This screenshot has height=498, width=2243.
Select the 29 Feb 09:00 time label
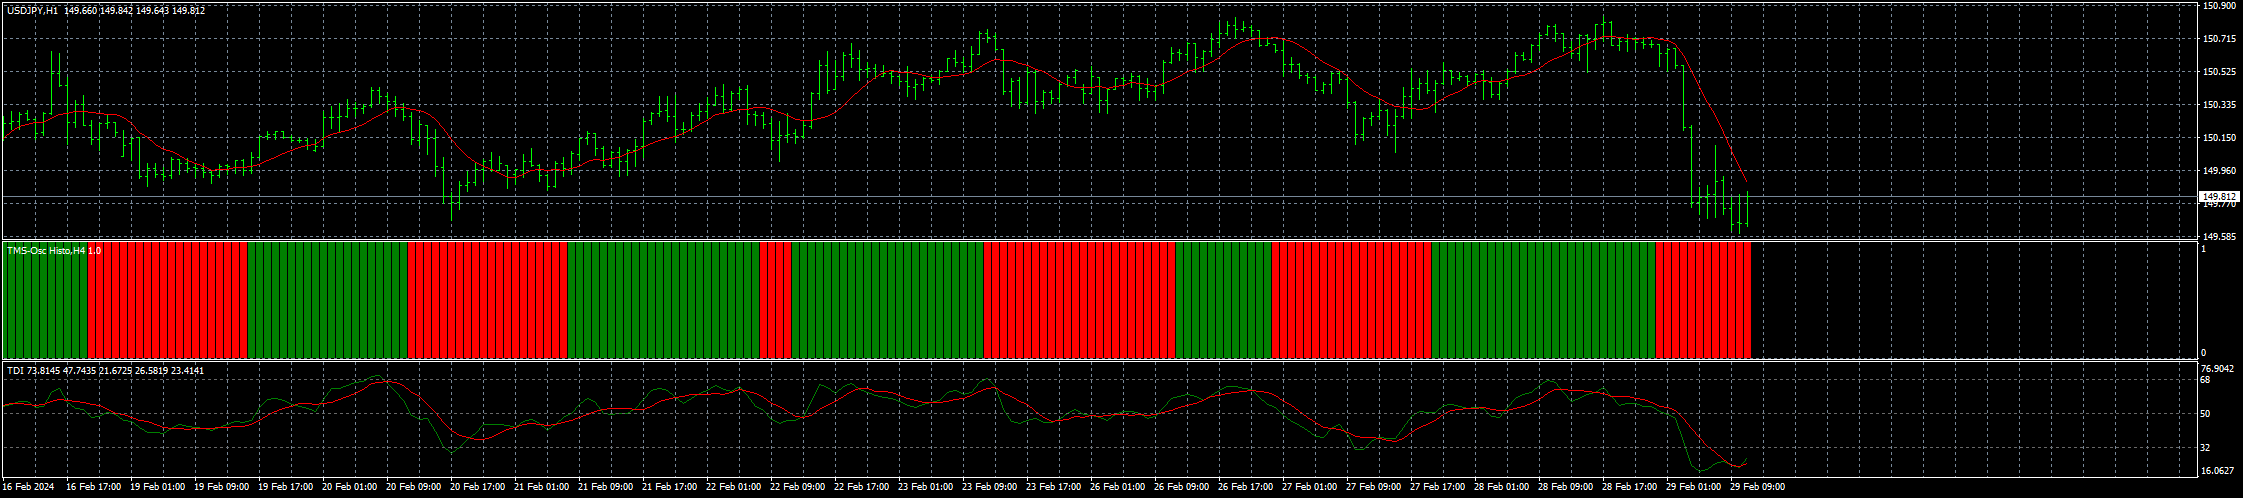[1757, 488]
